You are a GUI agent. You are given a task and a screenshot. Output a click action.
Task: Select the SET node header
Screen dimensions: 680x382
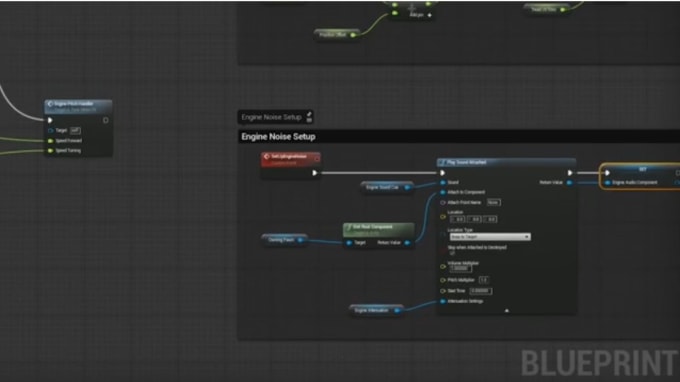640,169
